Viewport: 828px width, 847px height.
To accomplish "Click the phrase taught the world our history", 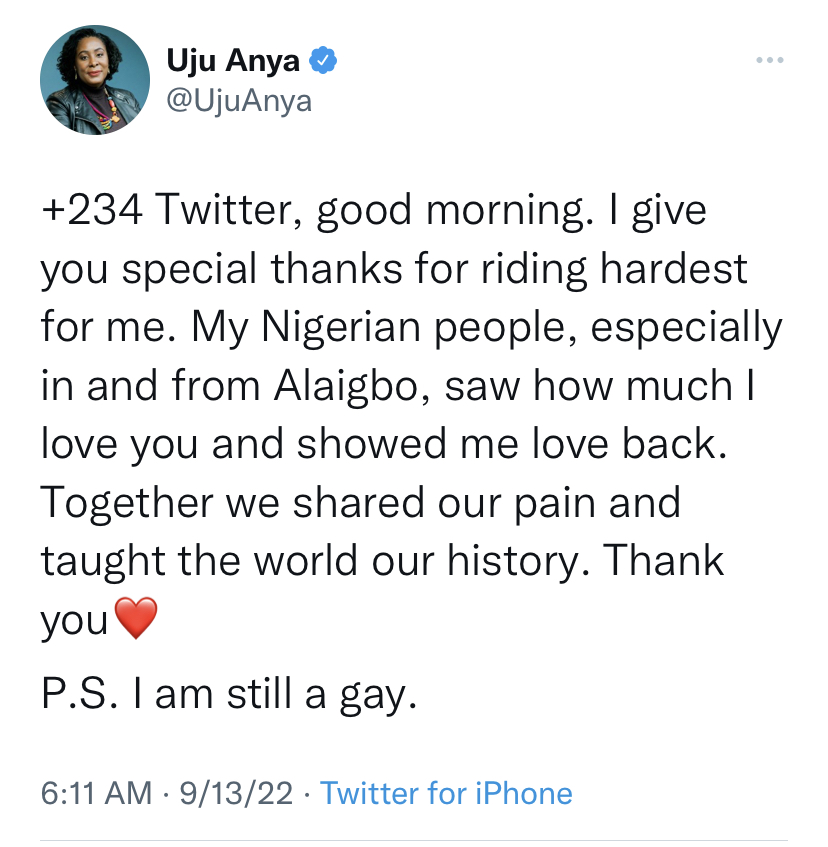I will click(x=315, y=562).
